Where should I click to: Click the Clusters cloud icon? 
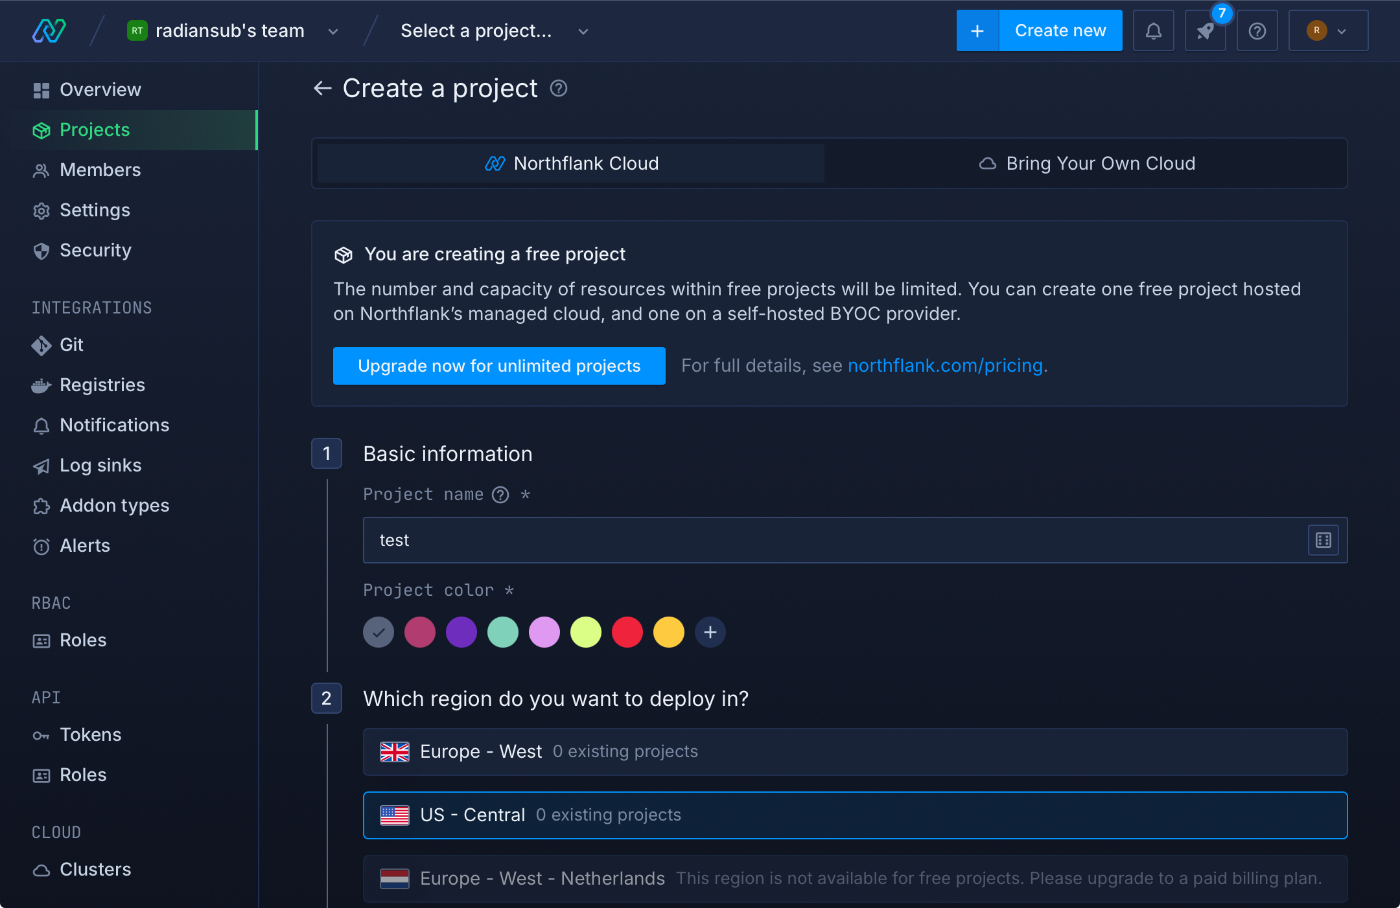click(41, 870)
